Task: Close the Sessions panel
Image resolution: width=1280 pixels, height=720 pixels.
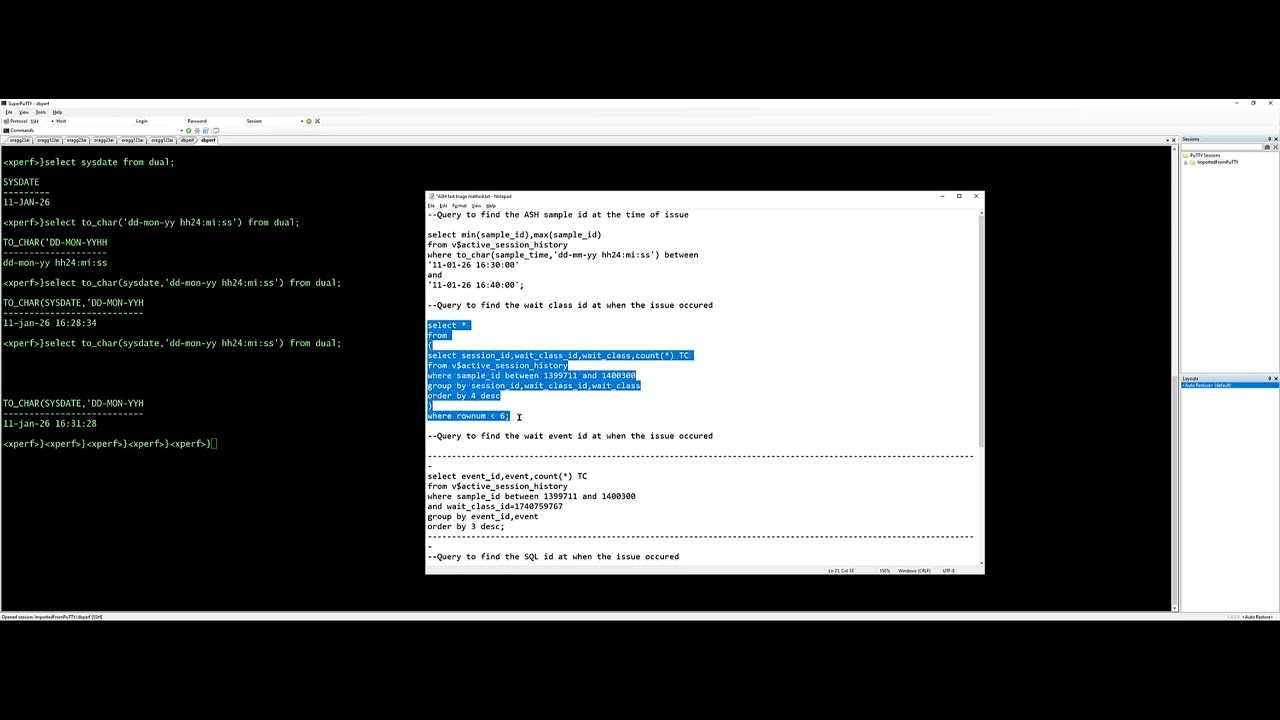Action: pyautogui.click(x=1276, y=139)
